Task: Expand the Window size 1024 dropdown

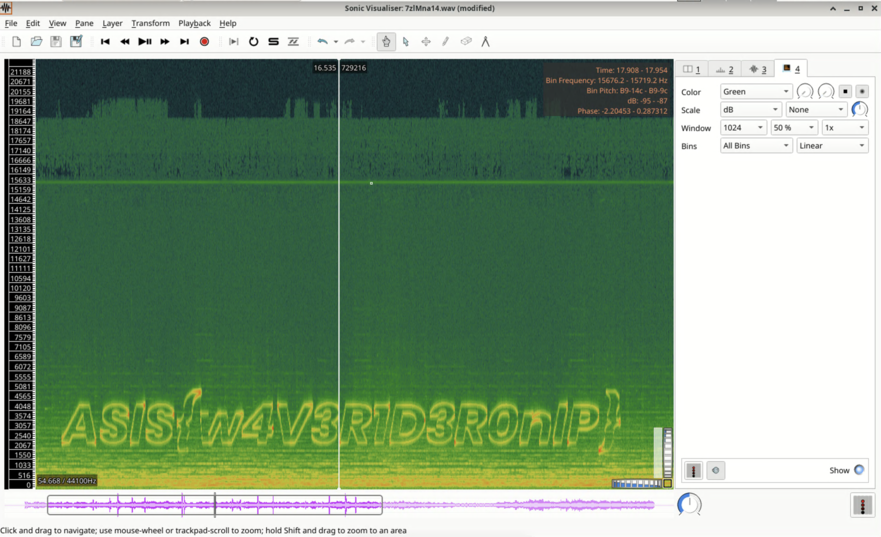Action: tap(743, 128)
